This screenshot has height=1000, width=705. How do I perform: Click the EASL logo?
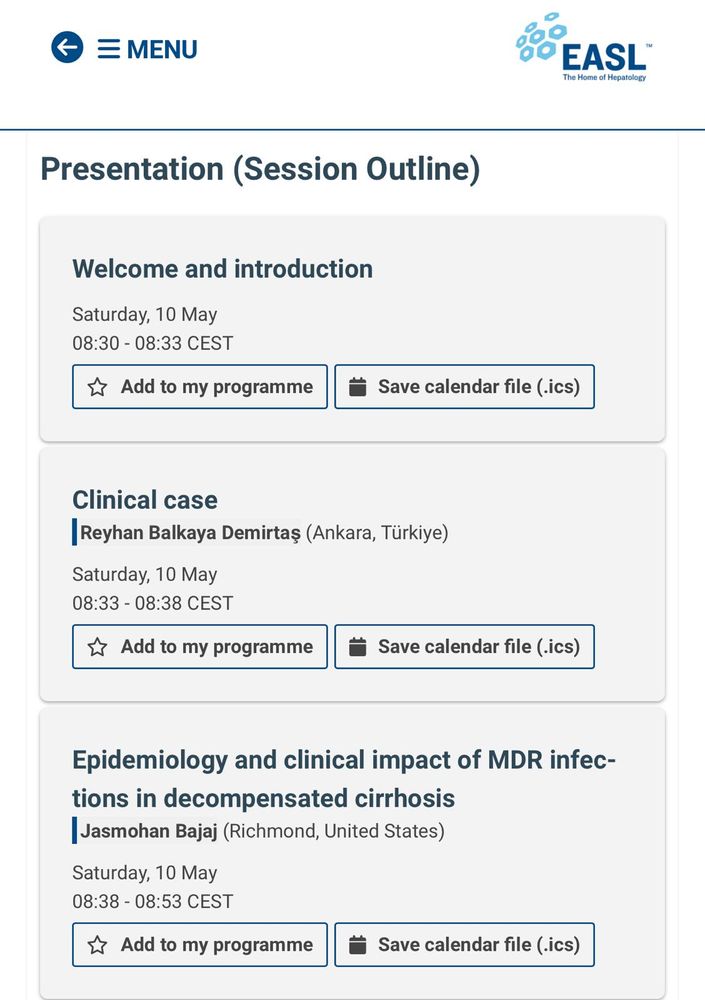(x=584, y=47)
